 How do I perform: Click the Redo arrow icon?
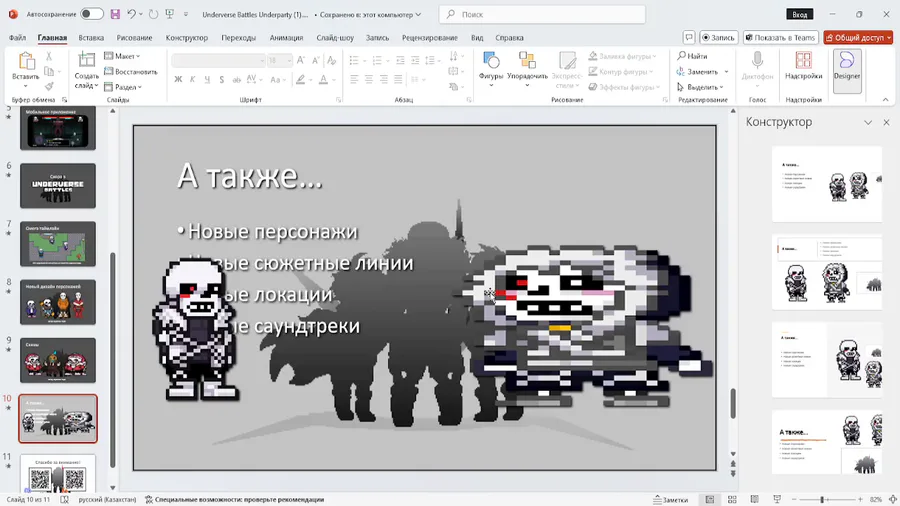pyautogui.click(x=153, y=14)
